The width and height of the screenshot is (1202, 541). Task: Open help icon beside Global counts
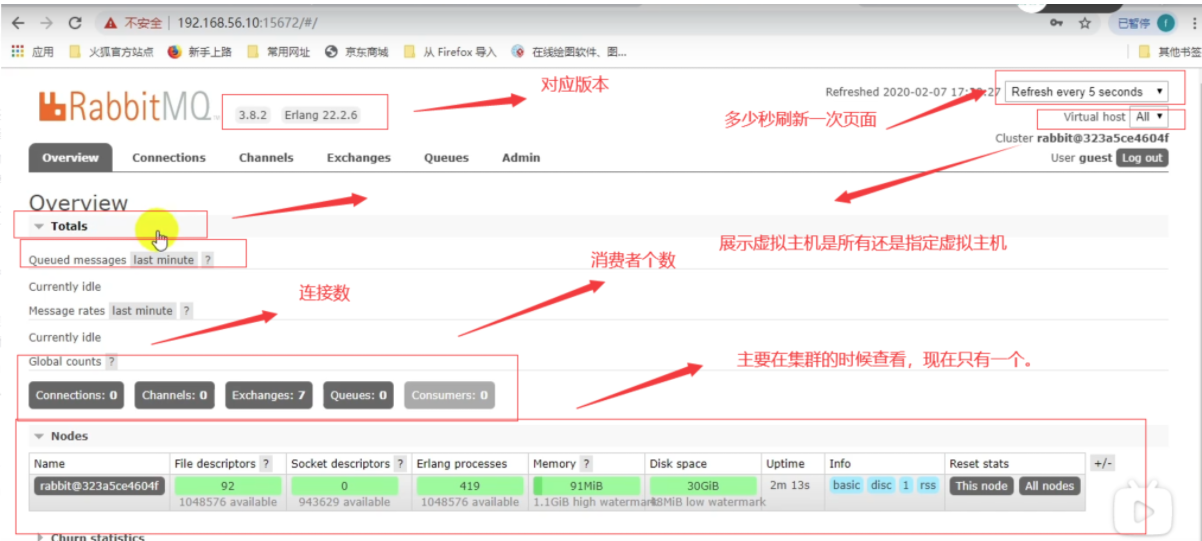coord(111,362)
